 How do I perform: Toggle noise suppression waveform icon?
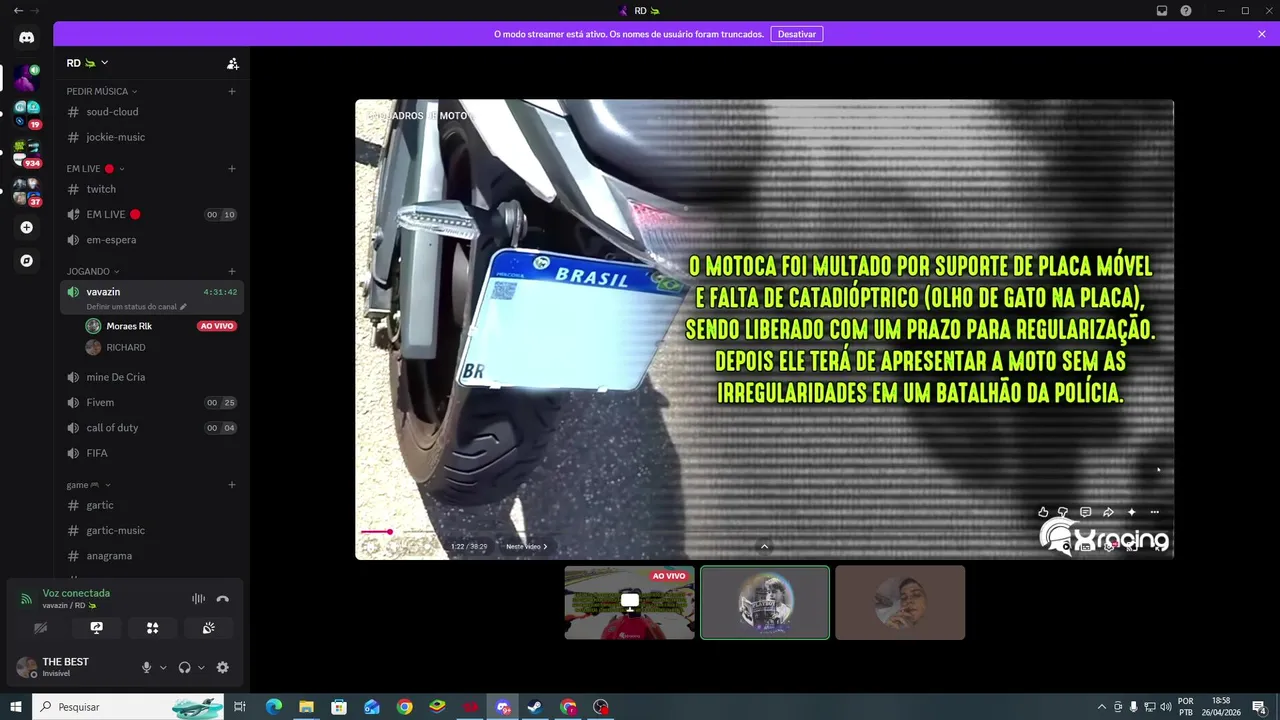pyautogui.click(x=198, y=599)
